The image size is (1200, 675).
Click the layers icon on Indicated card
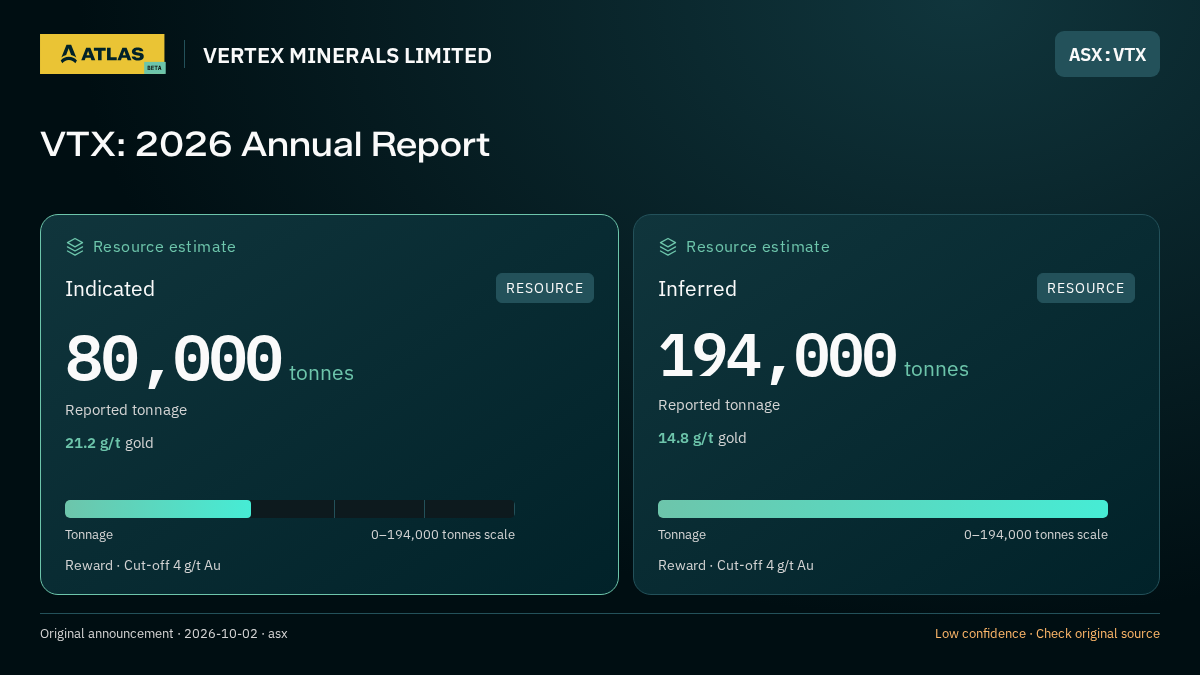pos(75,247)
